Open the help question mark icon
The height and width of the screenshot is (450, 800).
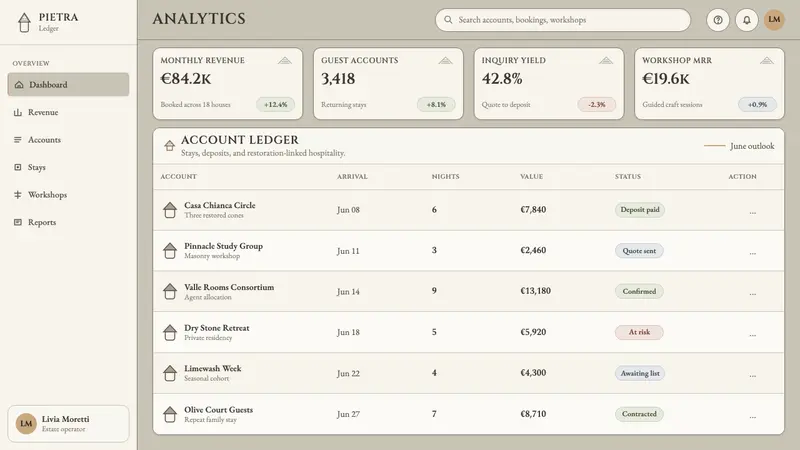tap(718, 20)
